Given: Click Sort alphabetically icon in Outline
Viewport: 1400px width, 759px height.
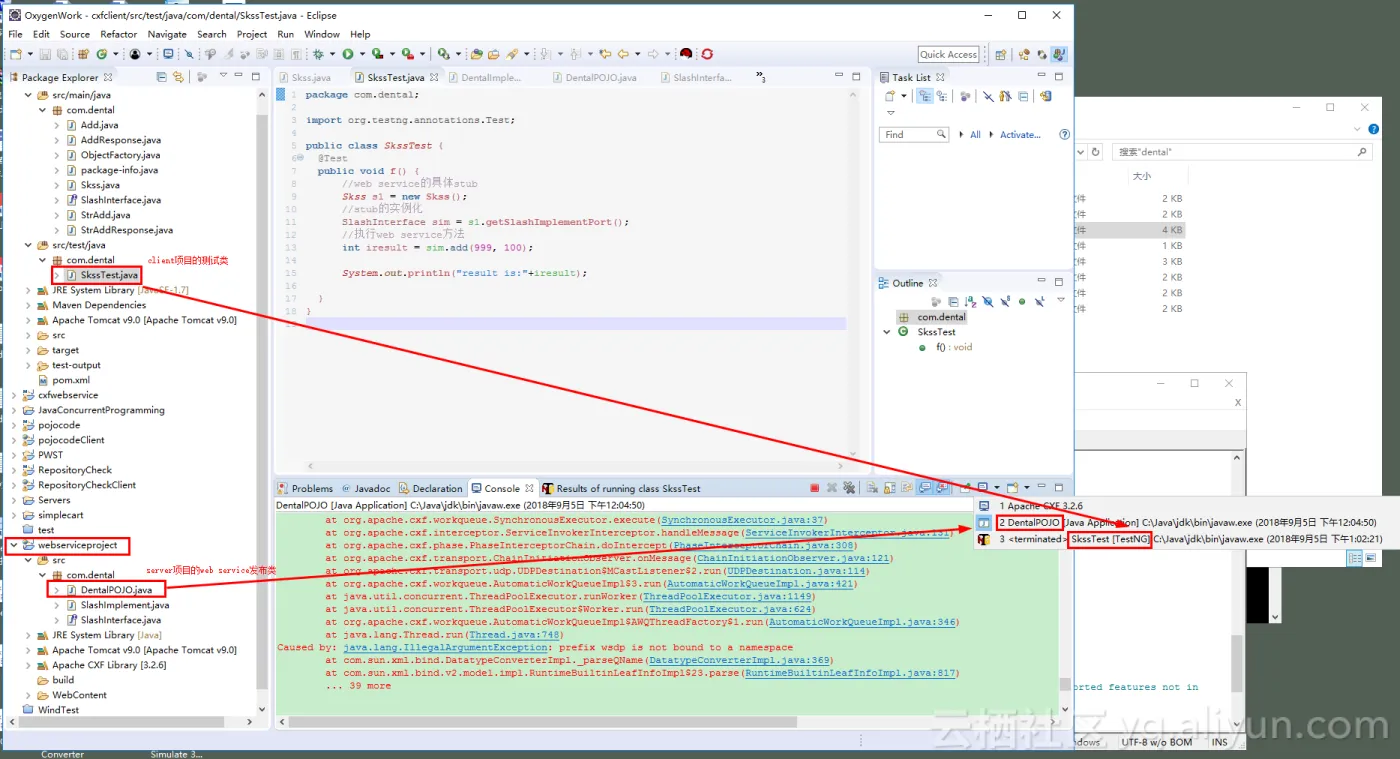Looking at the screenshot, I should (970, 301).
